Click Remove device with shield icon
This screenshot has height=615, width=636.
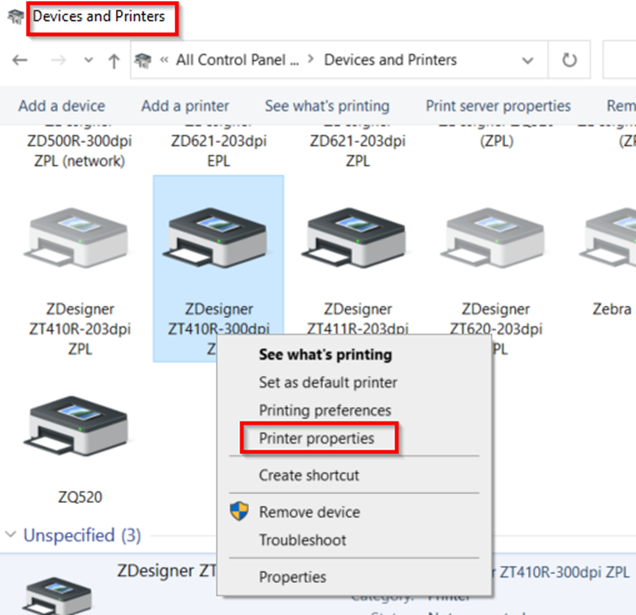coord(309,512)
